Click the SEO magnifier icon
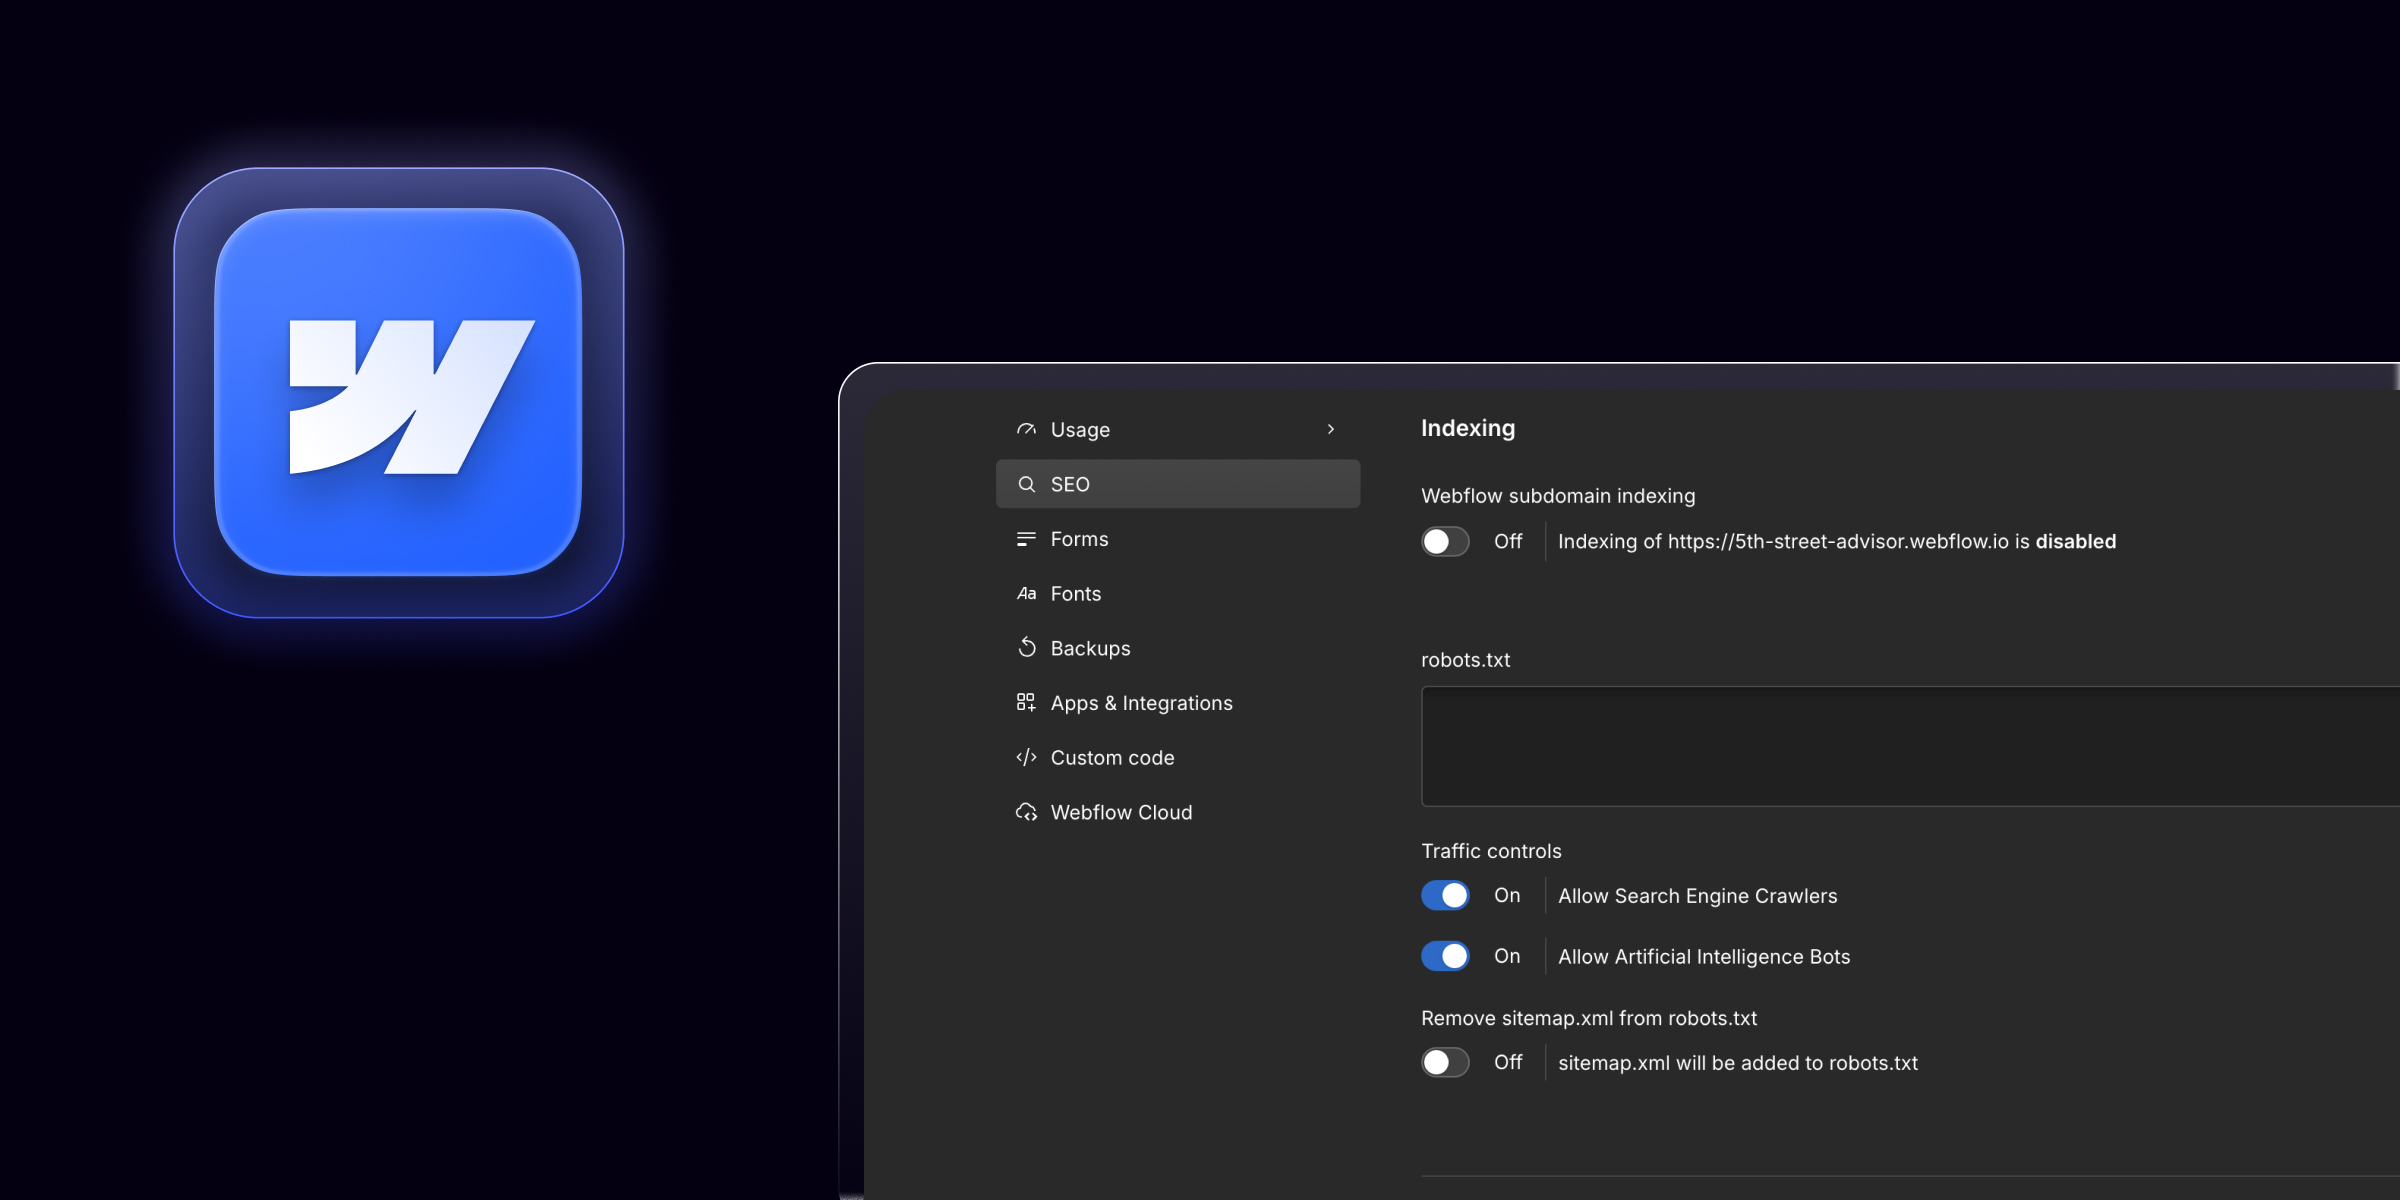 coord(1026,484)
